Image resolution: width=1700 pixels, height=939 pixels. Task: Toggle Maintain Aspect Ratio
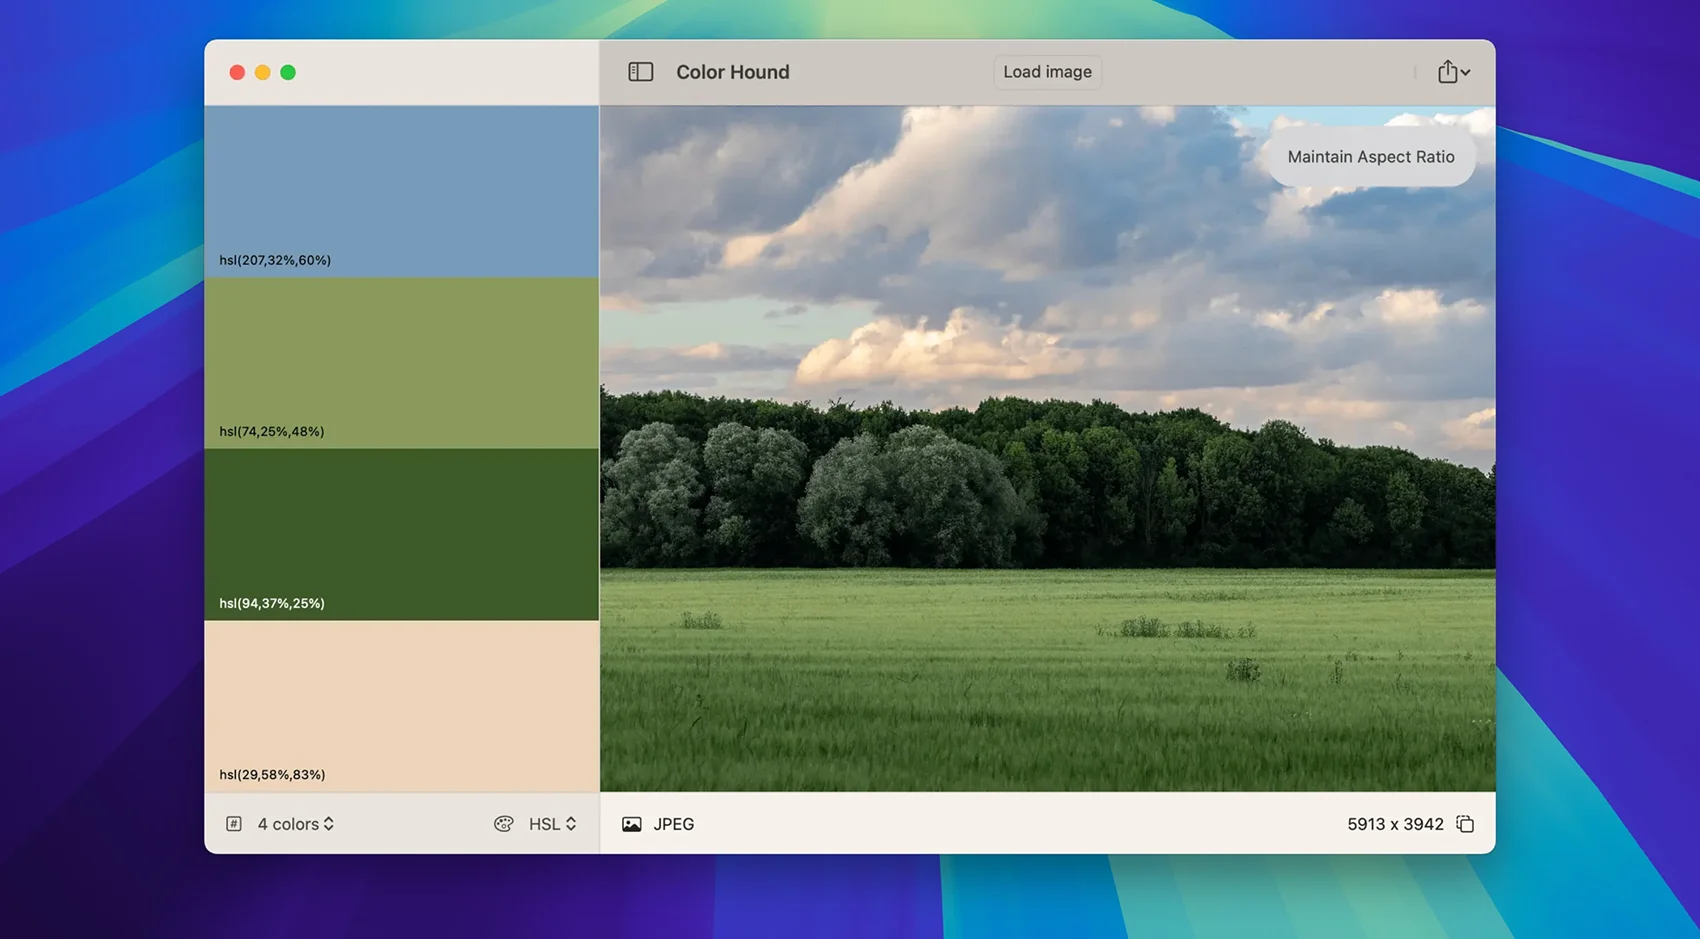click(x=1370, y=157)
